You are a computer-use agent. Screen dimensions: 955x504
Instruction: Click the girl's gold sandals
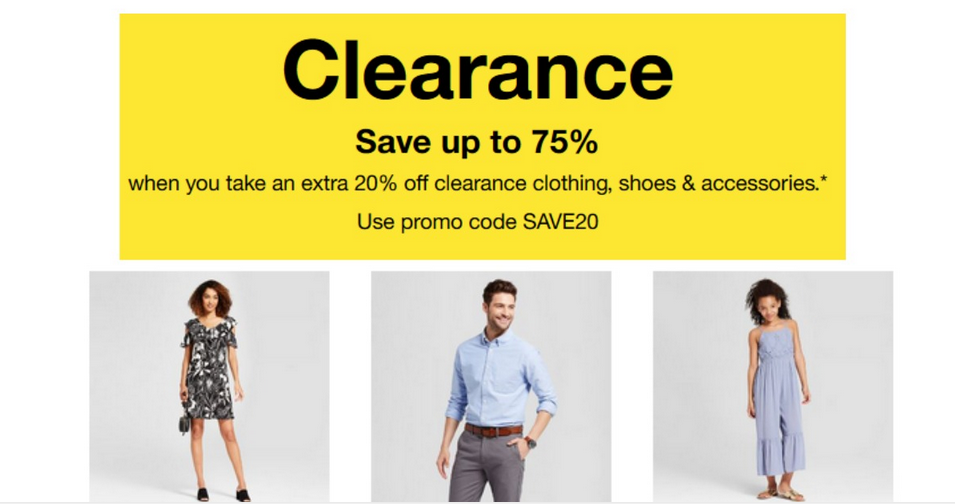pos(775,494)
